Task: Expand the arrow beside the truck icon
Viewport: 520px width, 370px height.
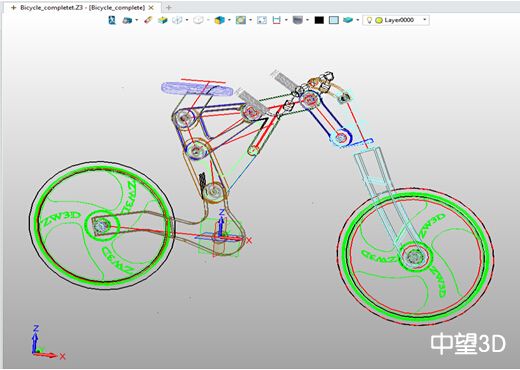Action: coord(137,20)
